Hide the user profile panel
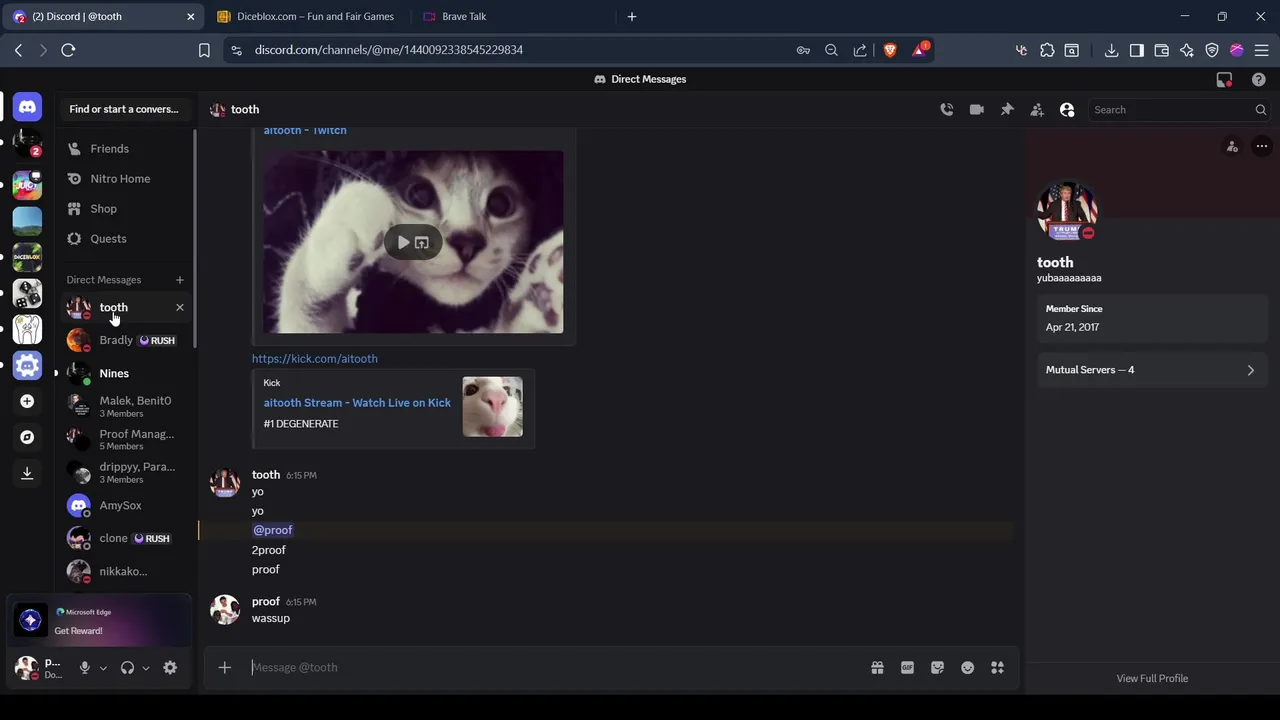The width and height of the screenshot is (1280, 720). click(1067, 110)
